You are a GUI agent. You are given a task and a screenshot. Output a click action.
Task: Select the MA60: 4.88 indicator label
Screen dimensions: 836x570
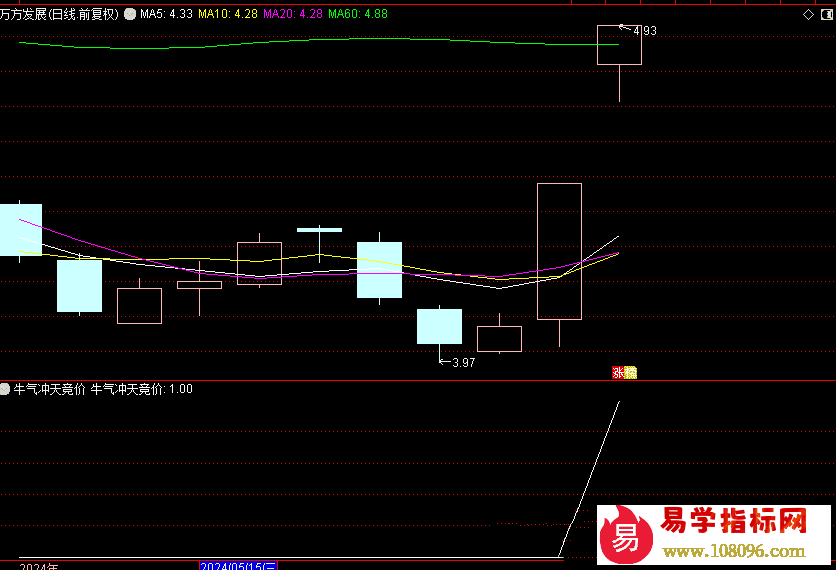(x=358, y=15)
